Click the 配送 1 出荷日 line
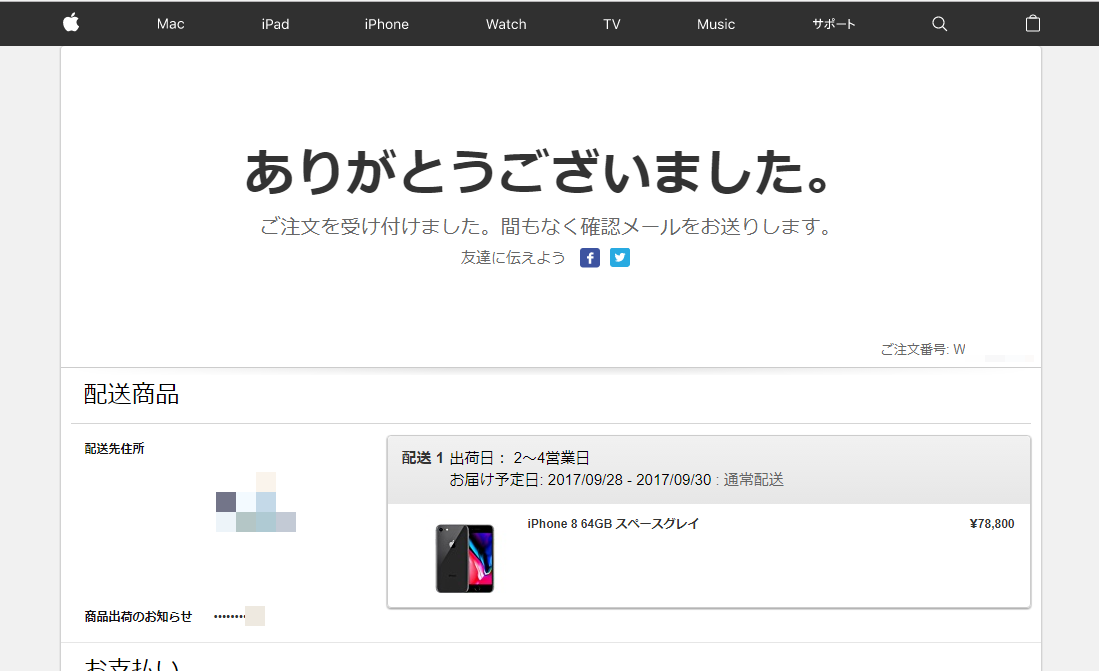 click(496, 458)
